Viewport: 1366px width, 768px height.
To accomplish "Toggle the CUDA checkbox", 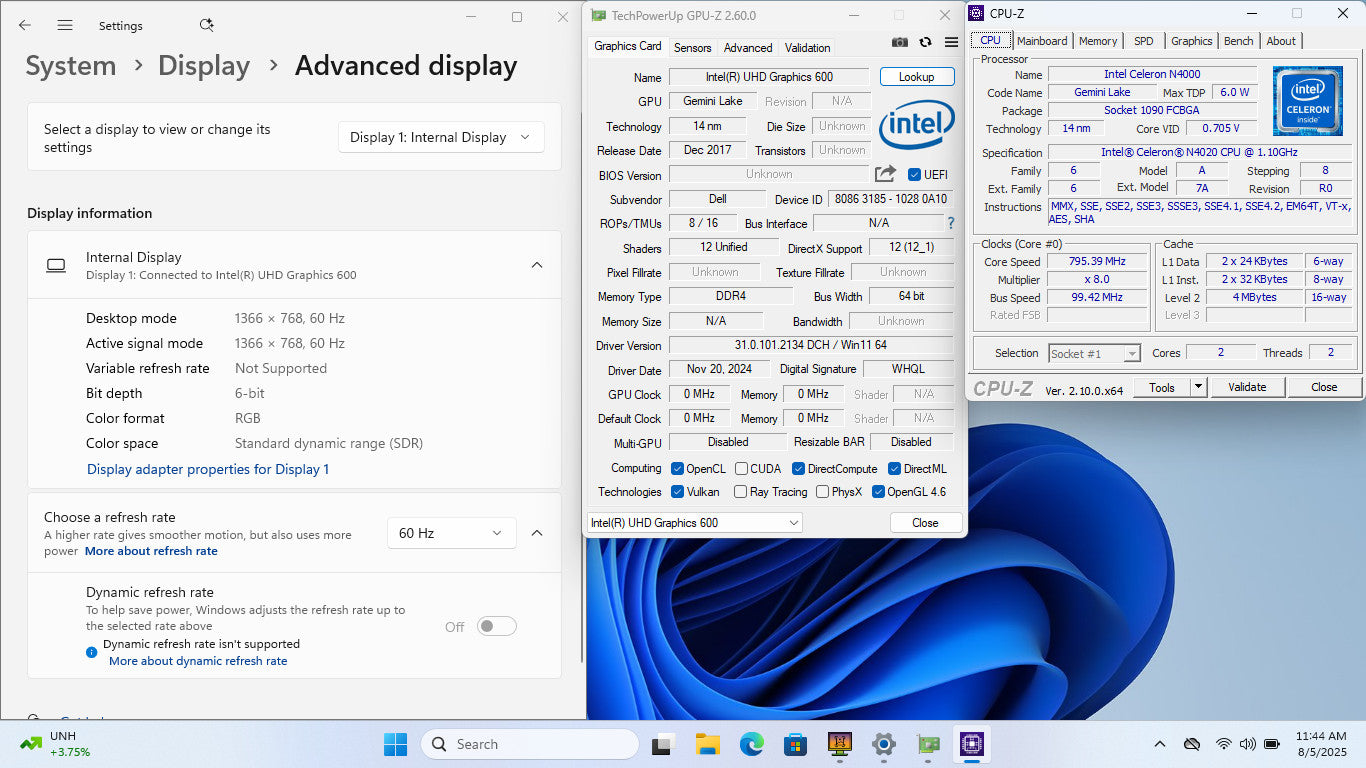I will click(741, 469).
